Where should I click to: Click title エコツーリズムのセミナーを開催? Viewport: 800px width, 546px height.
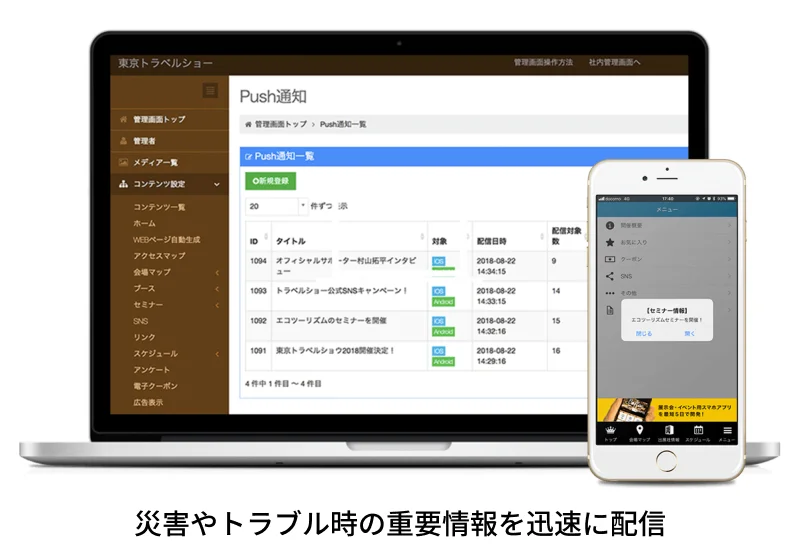pyautogui.click(x=331, y=320)
